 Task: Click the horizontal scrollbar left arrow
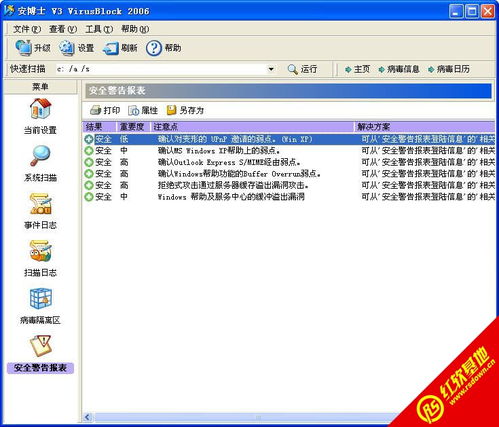pyautogui.click(x=88, y=417)
